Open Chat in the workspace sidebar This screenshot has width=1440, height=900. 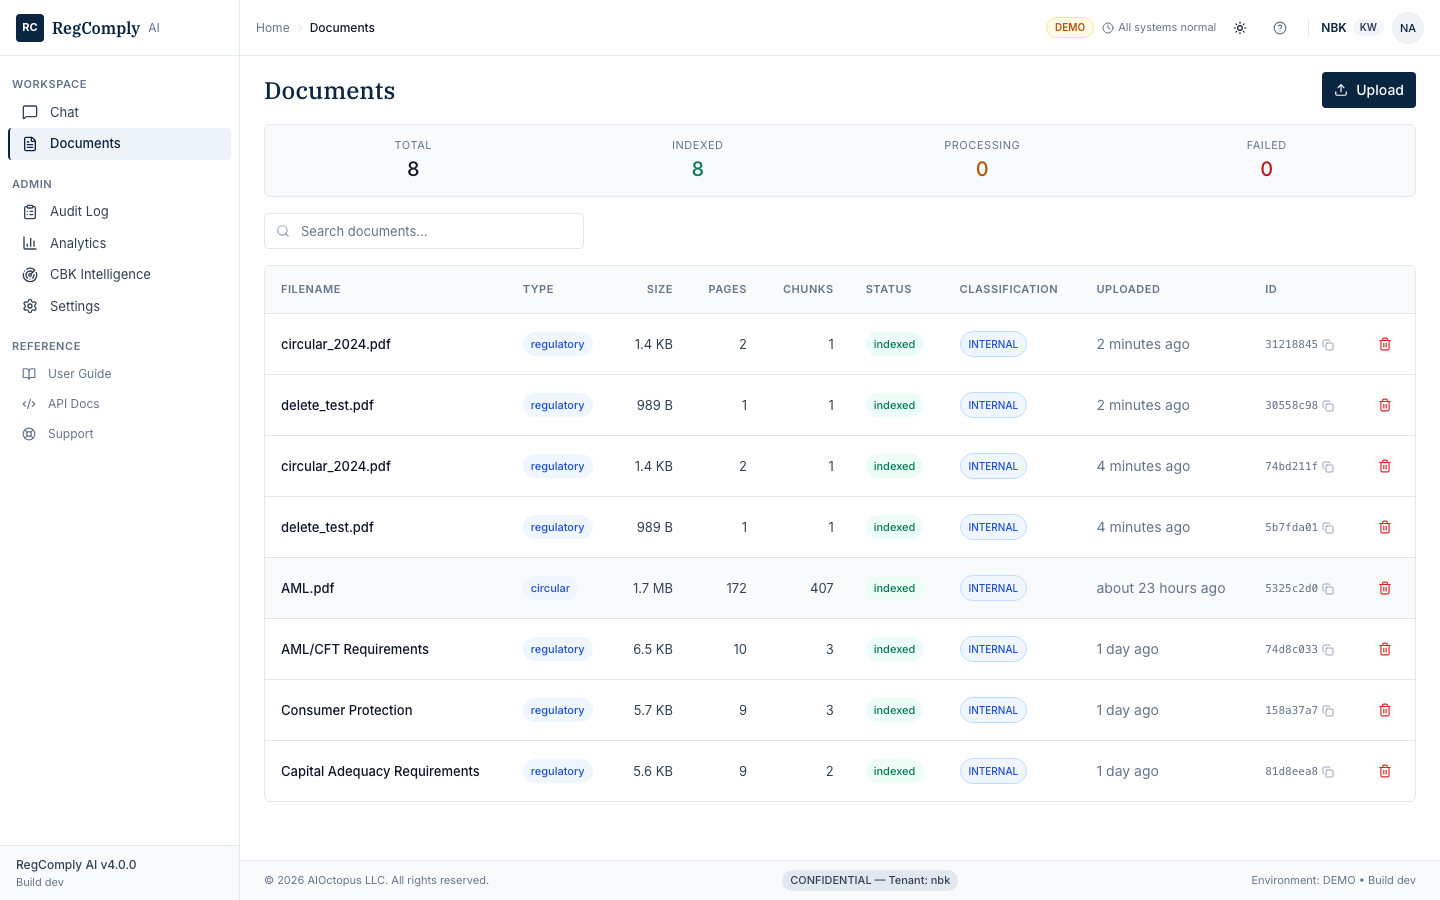[120, 112]
